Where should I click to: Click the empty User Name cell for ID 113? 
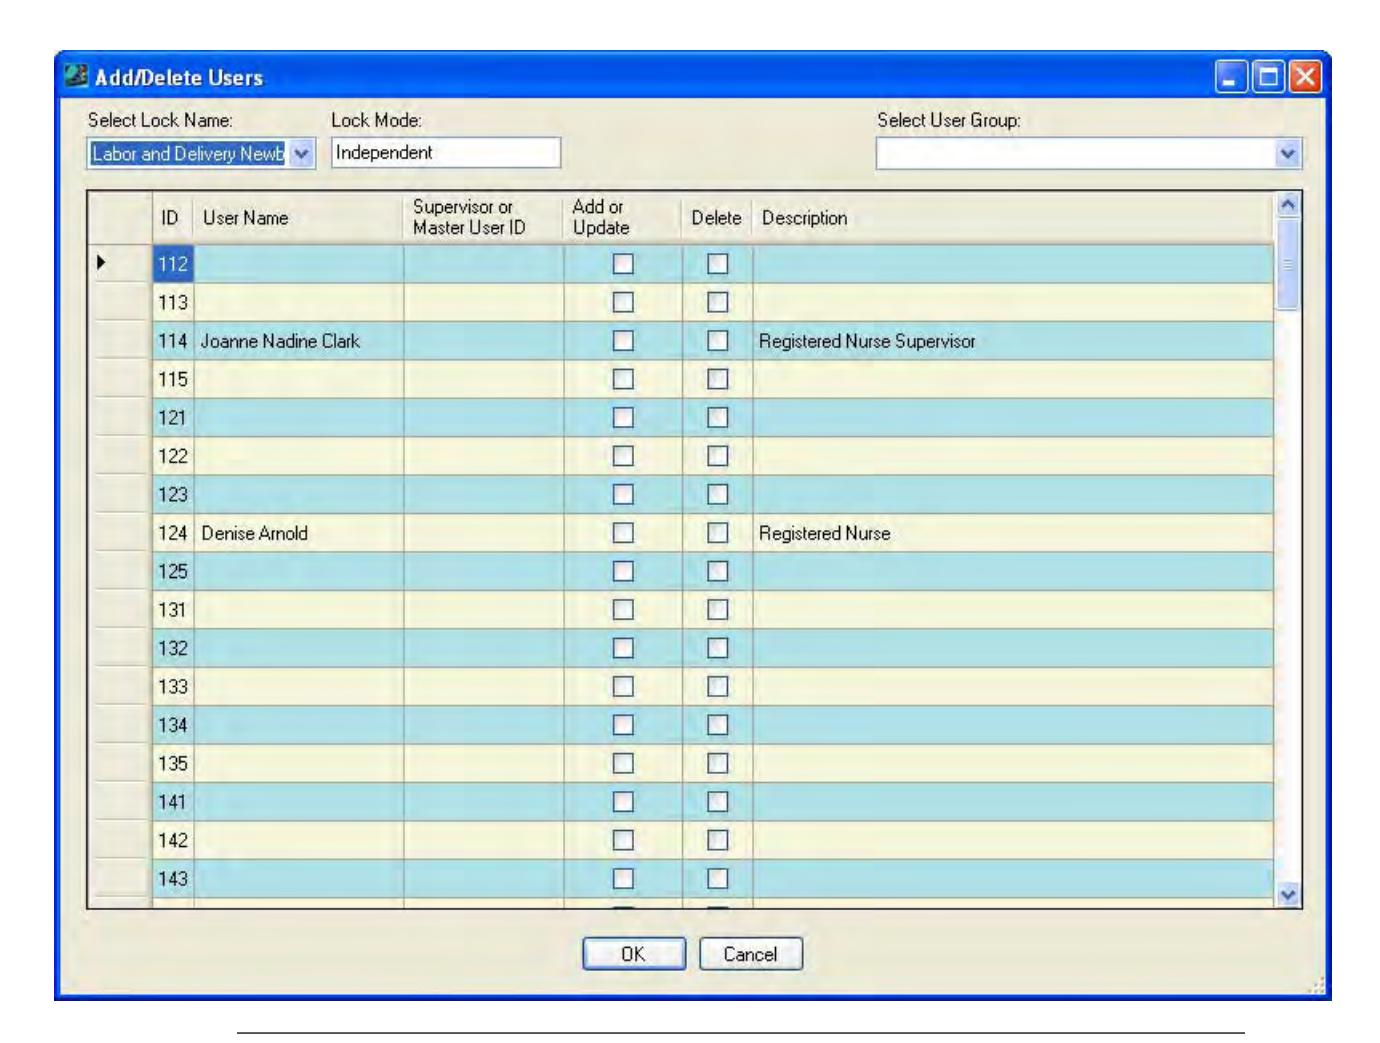tap(298, 302)
